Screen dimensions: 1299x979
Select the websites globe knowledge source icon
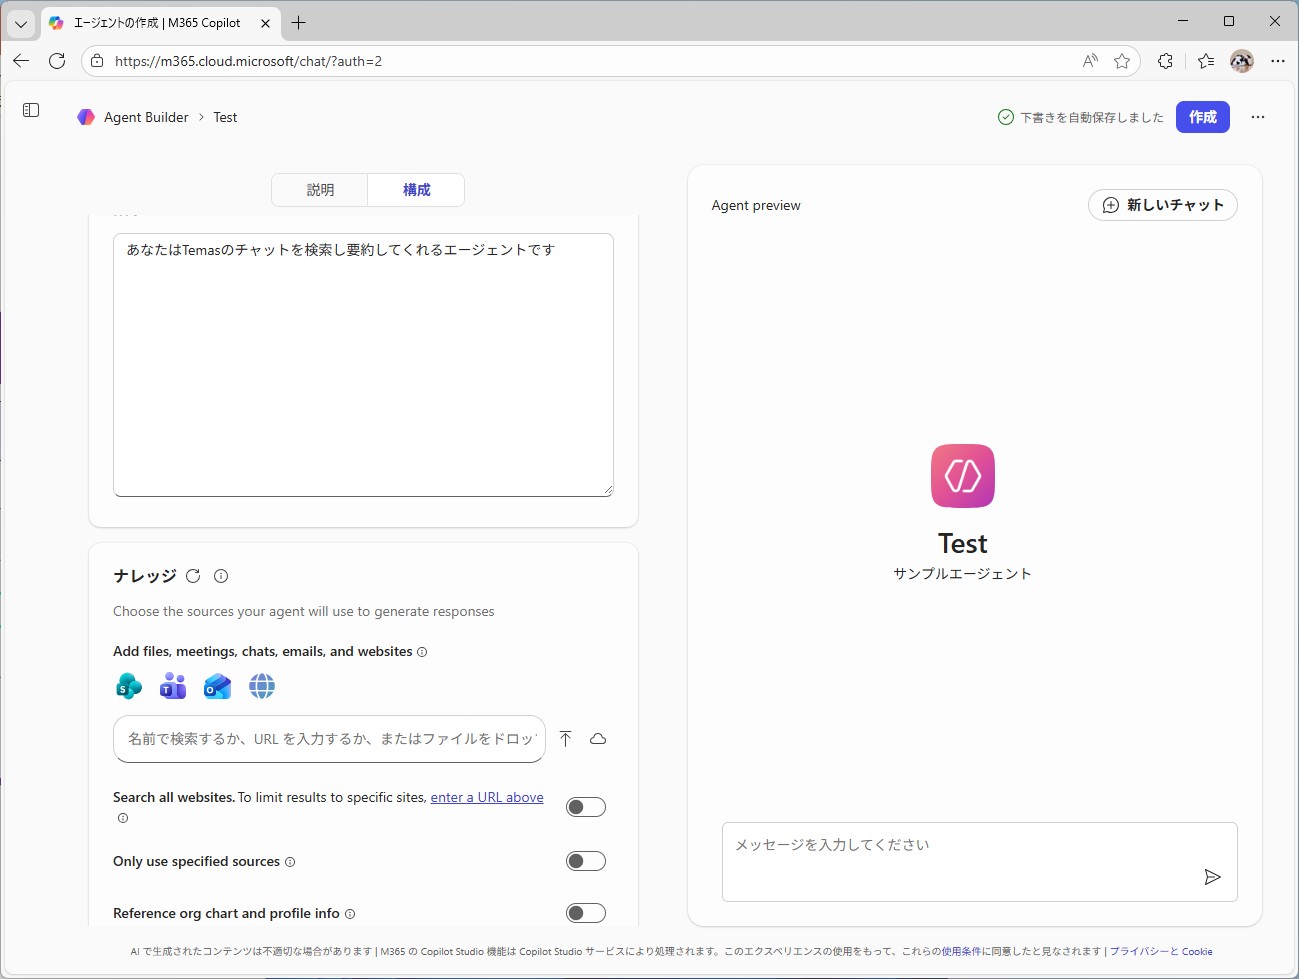(262, 686)
